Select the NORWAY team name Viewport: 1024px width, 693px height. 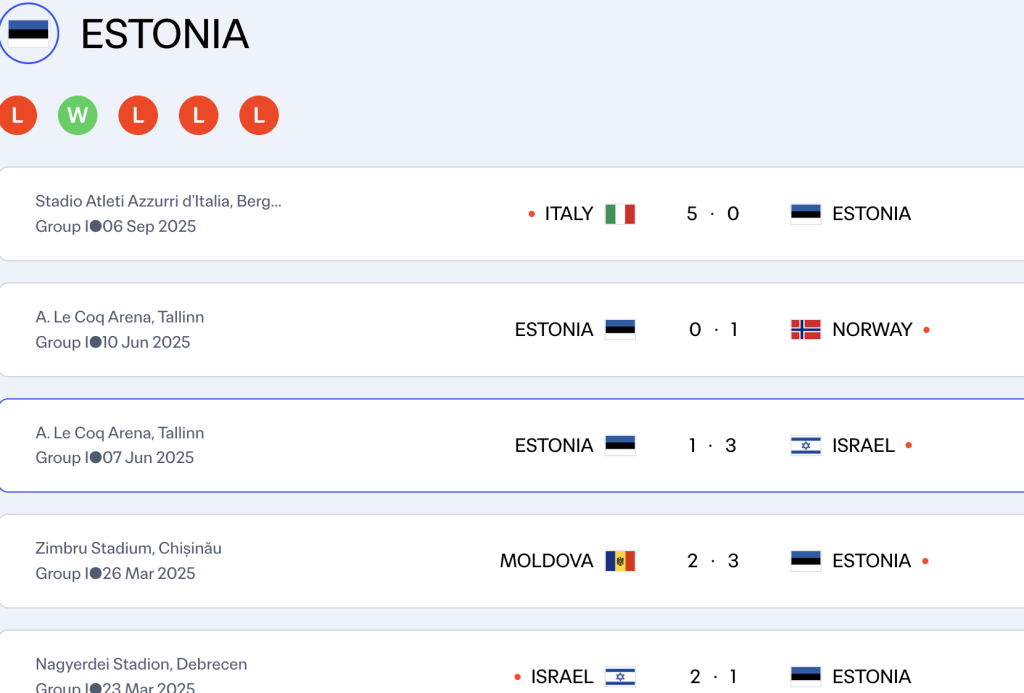[872, 329]
